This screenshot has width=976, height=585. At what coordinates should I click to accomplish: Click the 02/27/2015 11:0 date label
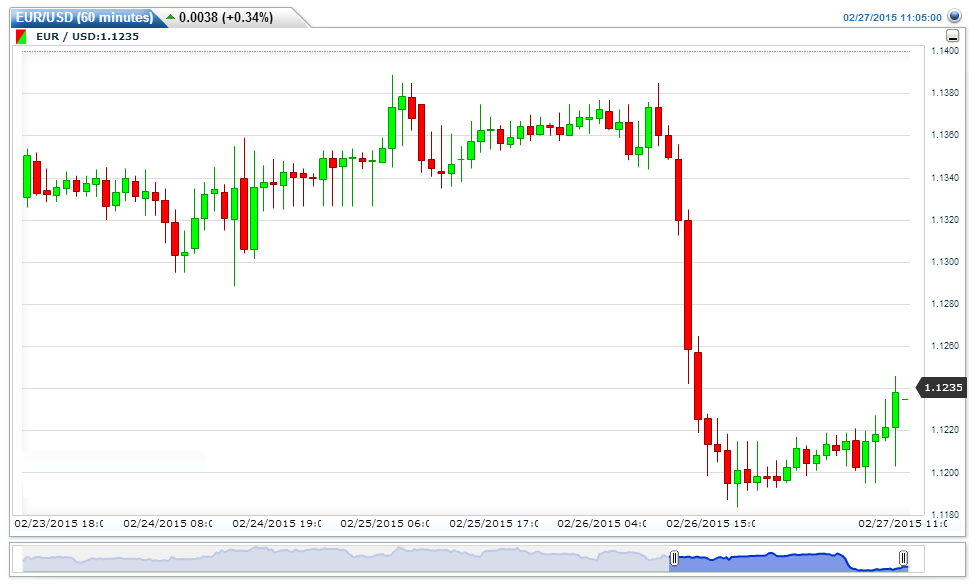click(x=903, y=523)
